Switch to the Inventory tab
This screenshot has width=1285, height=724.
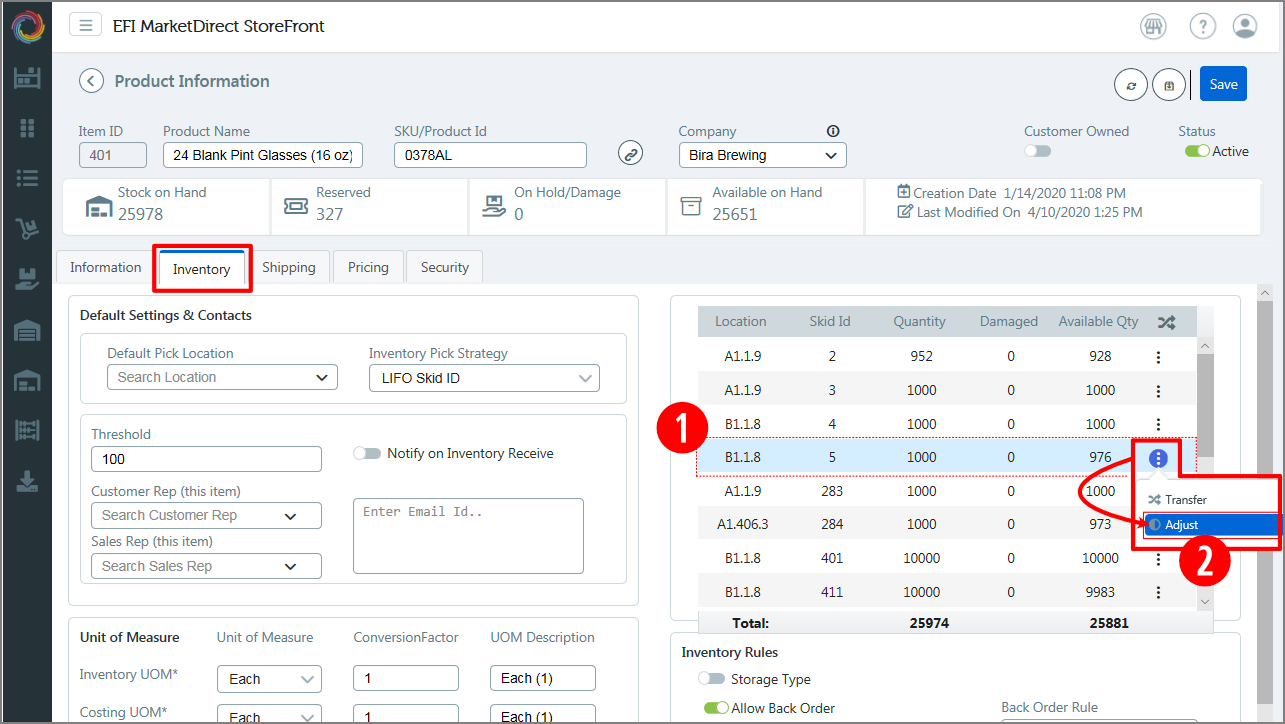point(201,269)
